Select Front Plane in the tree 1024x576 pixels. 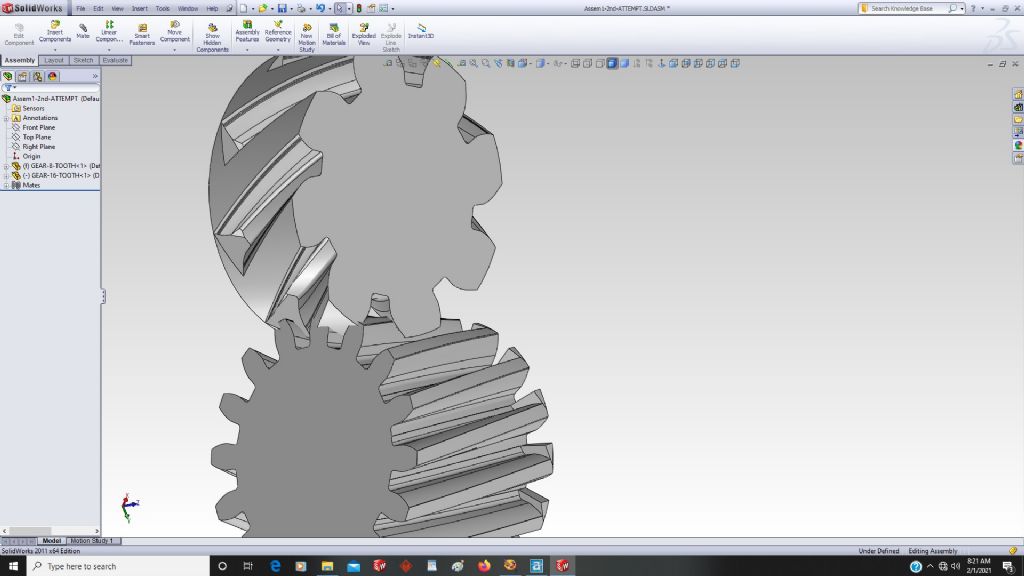tap(39, 127)
